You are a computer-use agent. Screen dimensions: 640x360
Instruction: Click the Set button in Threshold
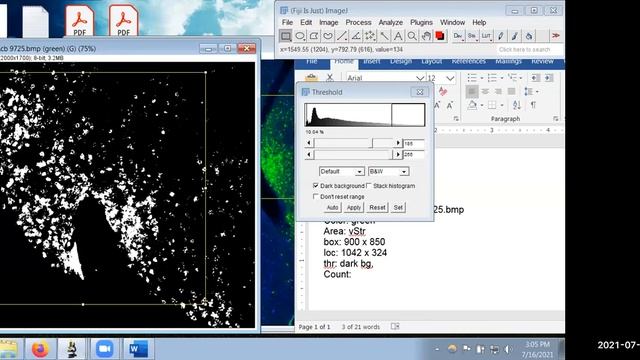398,207
